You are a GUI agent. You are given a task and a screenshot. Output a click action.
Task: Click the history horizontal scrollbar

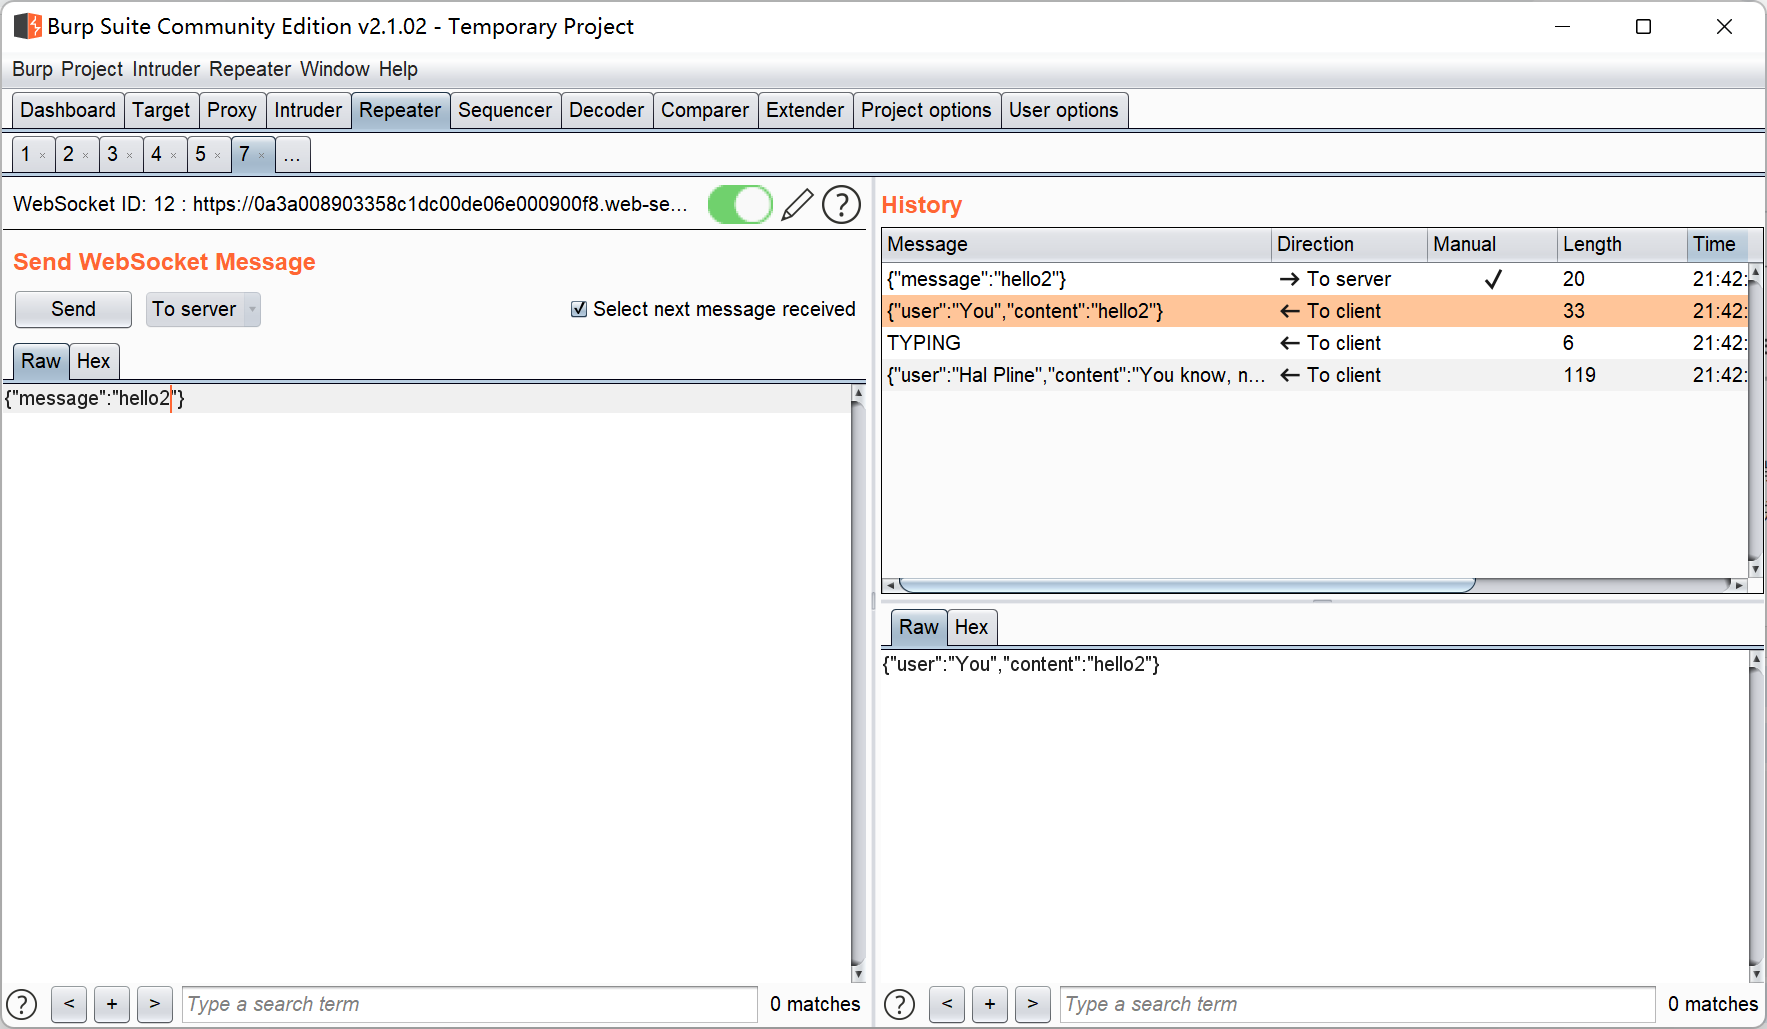click(x=1186, y=585)
